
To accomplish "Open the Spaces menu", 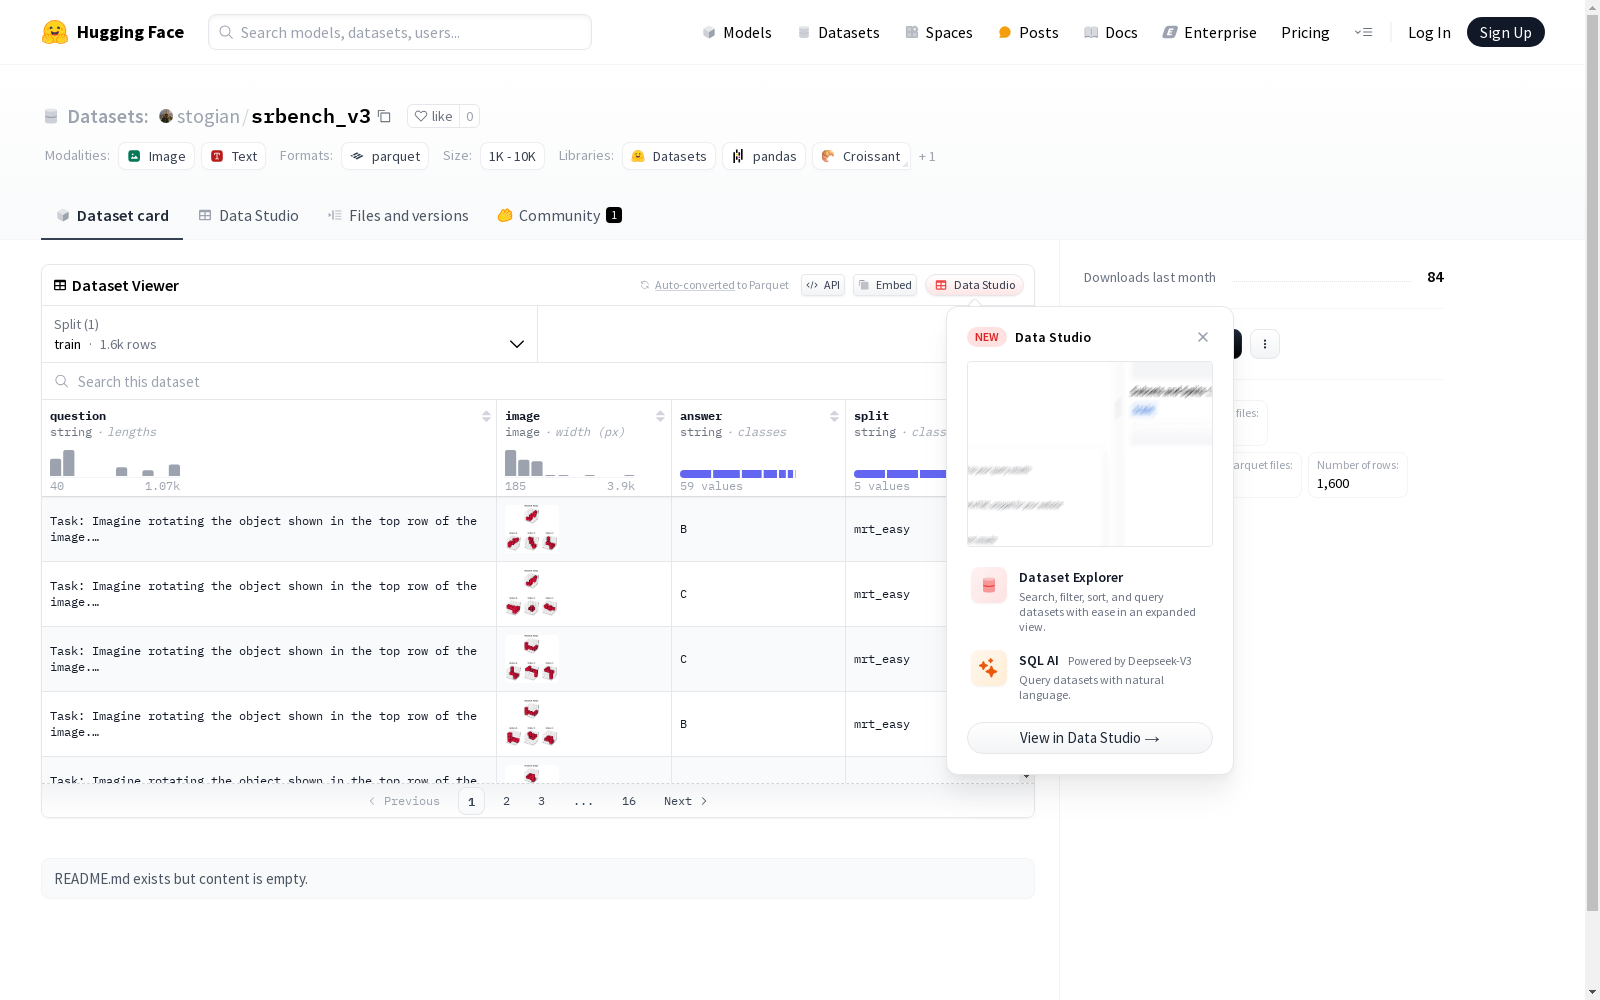I will tap(939, 32).
